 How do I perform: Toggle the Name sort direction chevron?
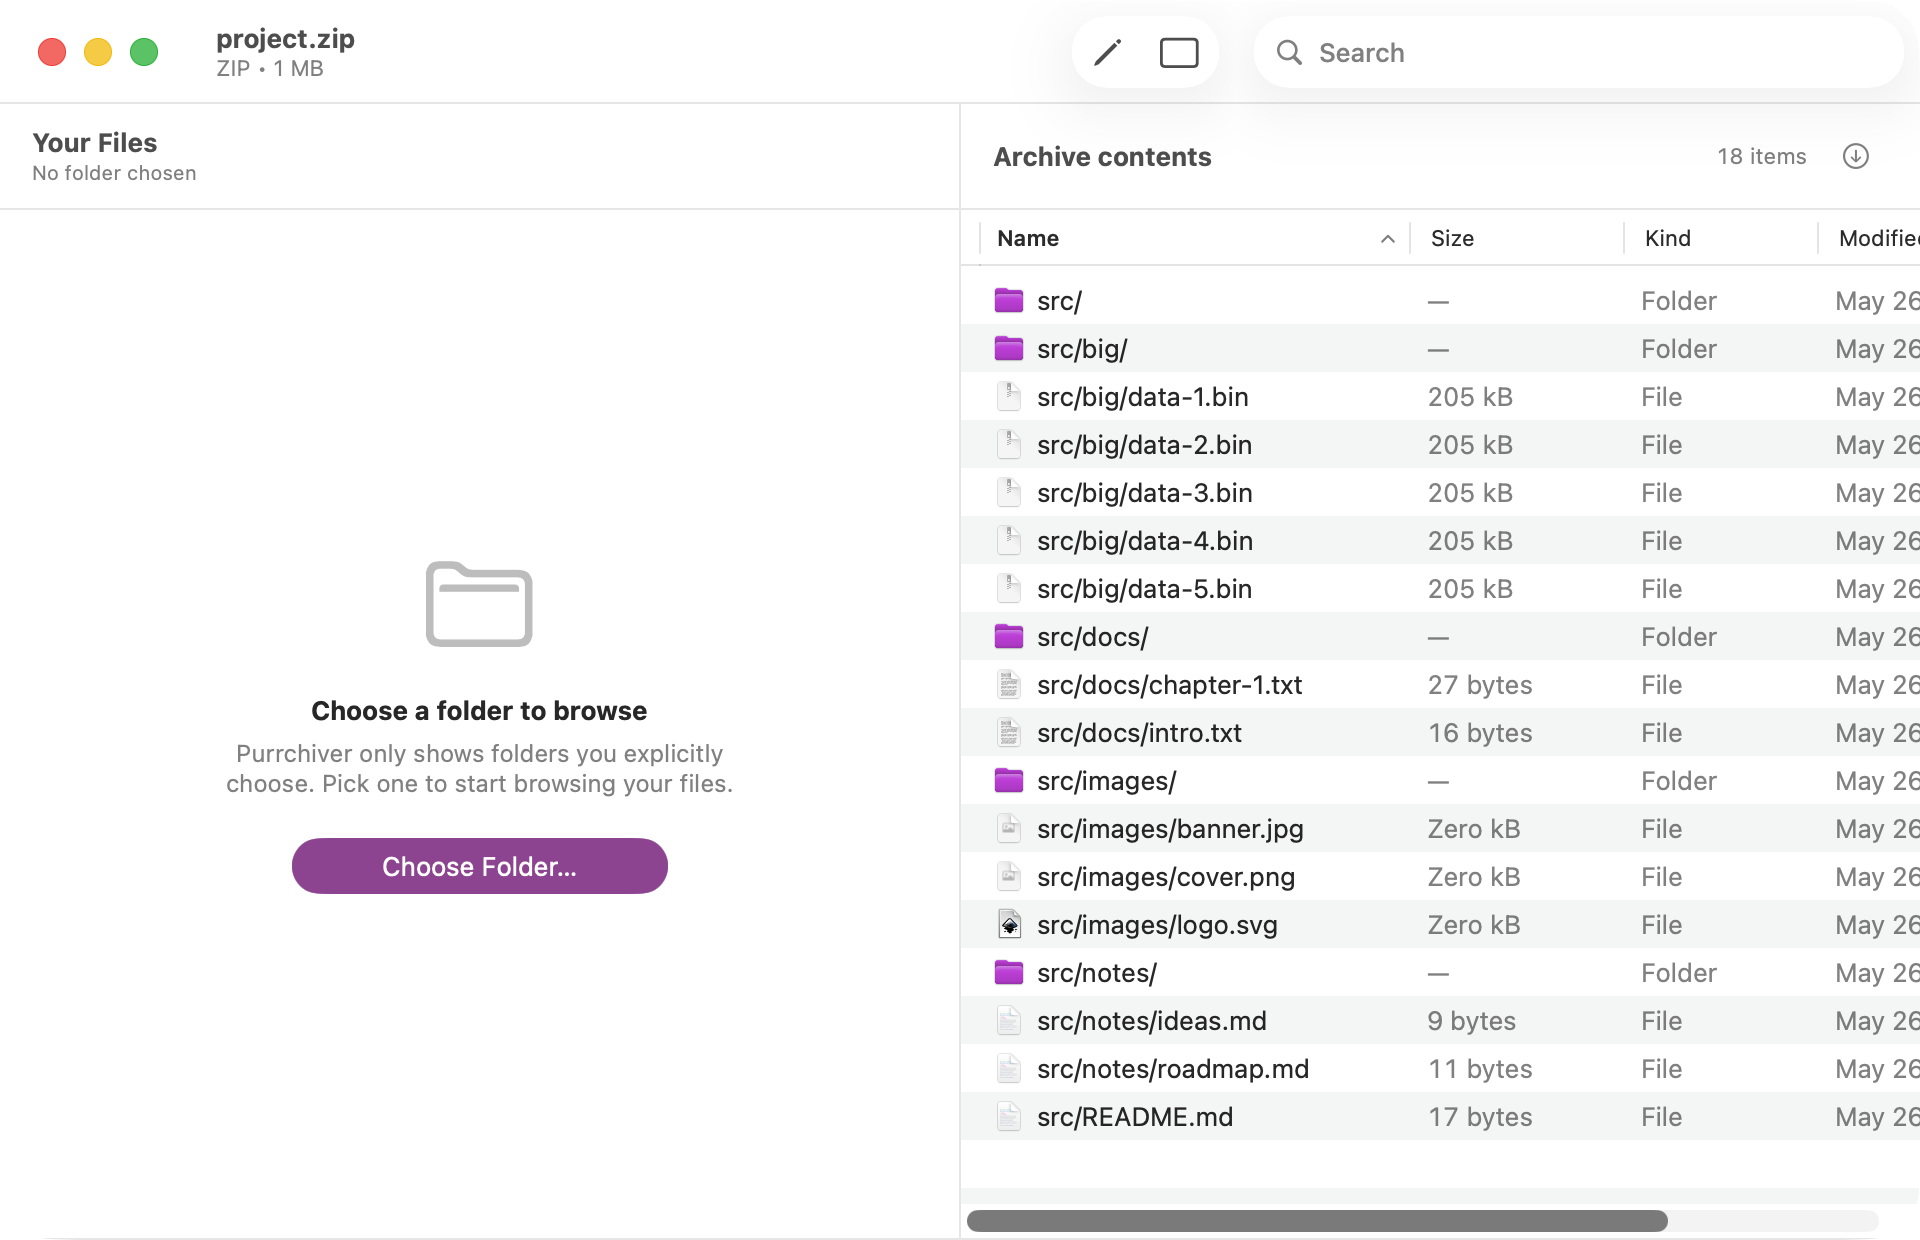click(1387, 239)
